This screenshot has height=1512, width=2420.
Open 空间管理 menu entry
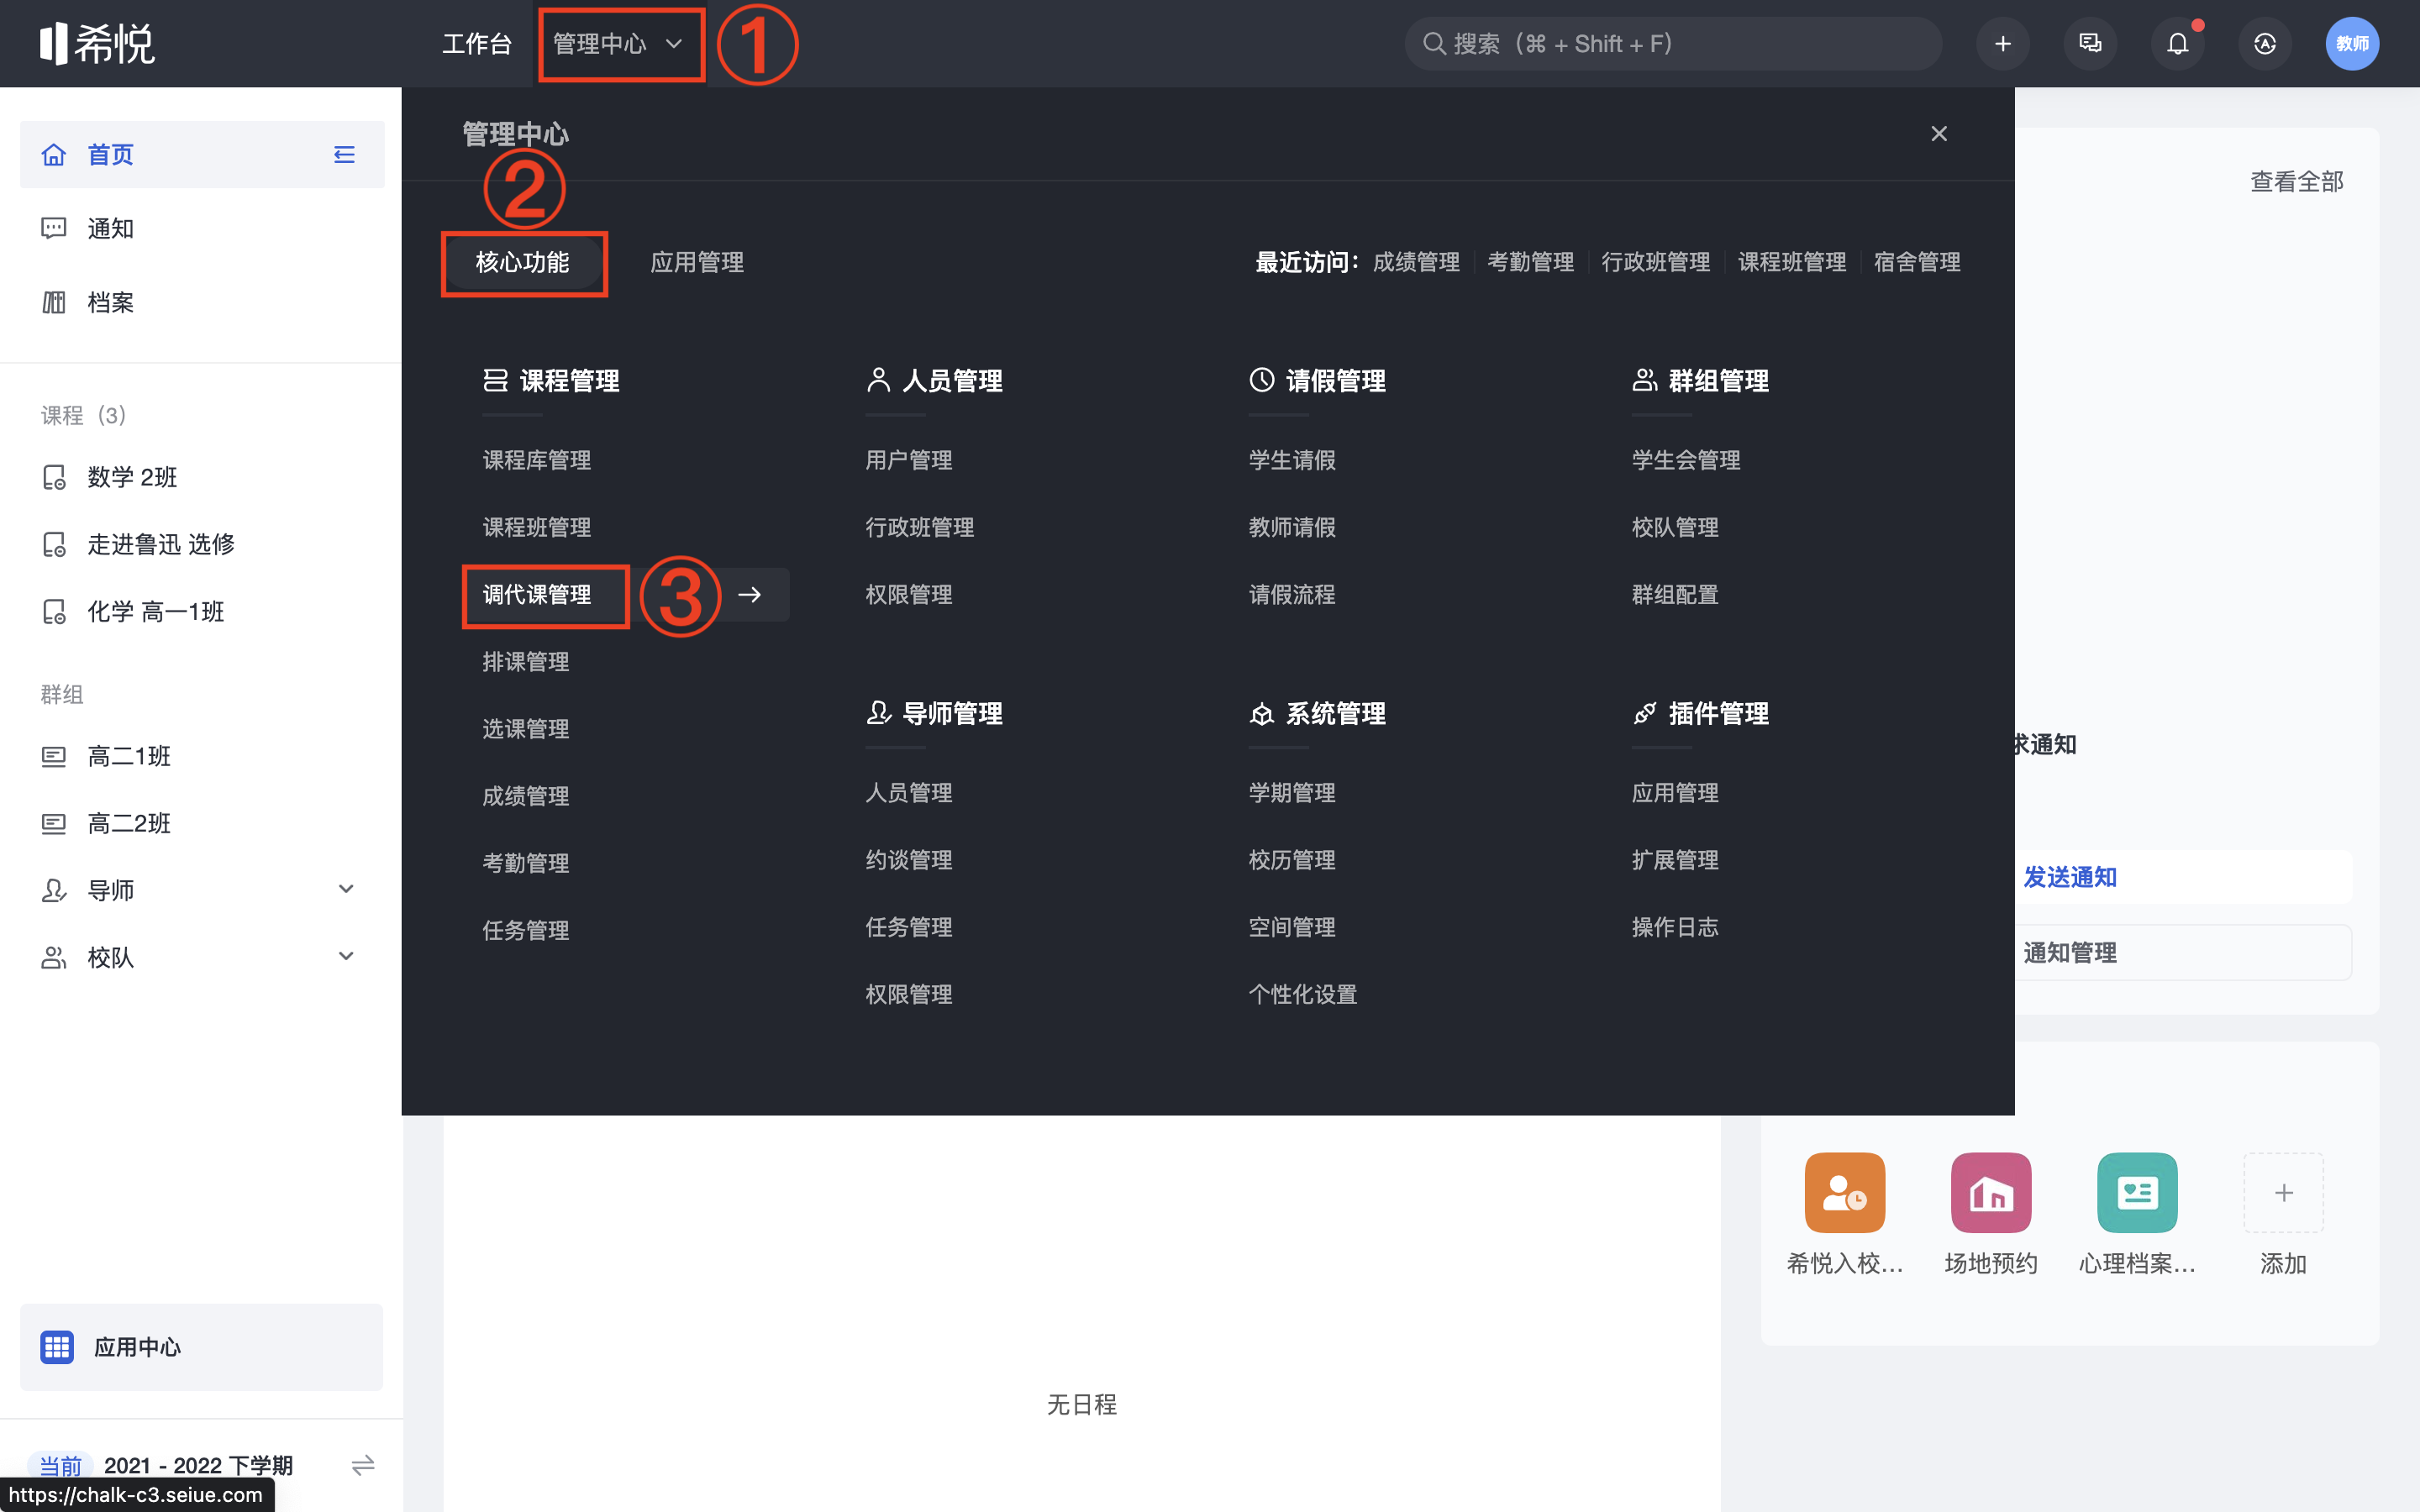point(1292,927)
